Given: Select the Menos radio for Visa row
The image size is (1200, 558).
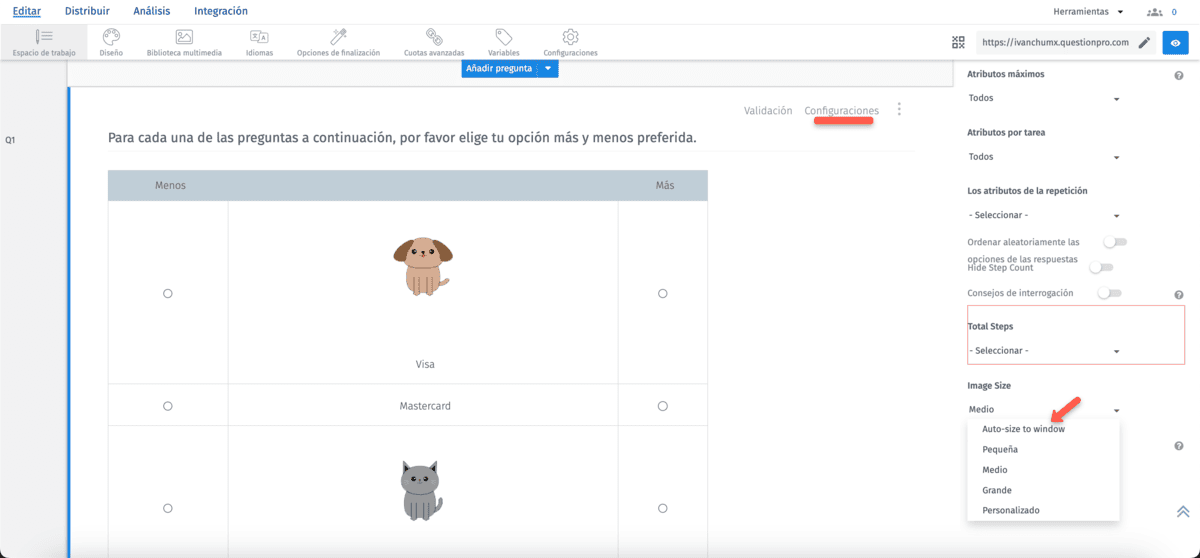Looking at the screenshot, I should 168,294.
